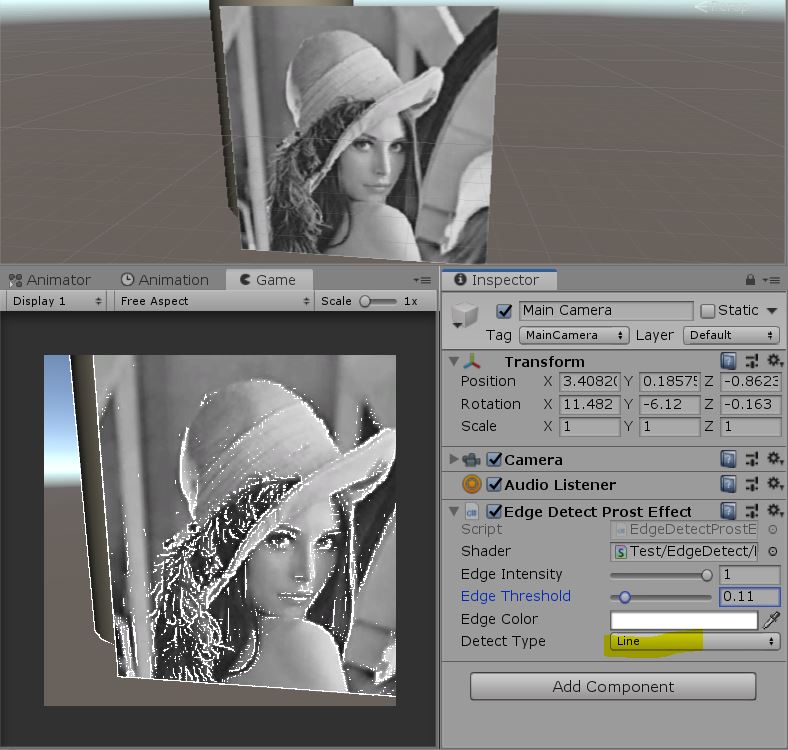Screen dimensions: 788x750
Task: Open Transform preset selector icon
Action: [752, 360]
